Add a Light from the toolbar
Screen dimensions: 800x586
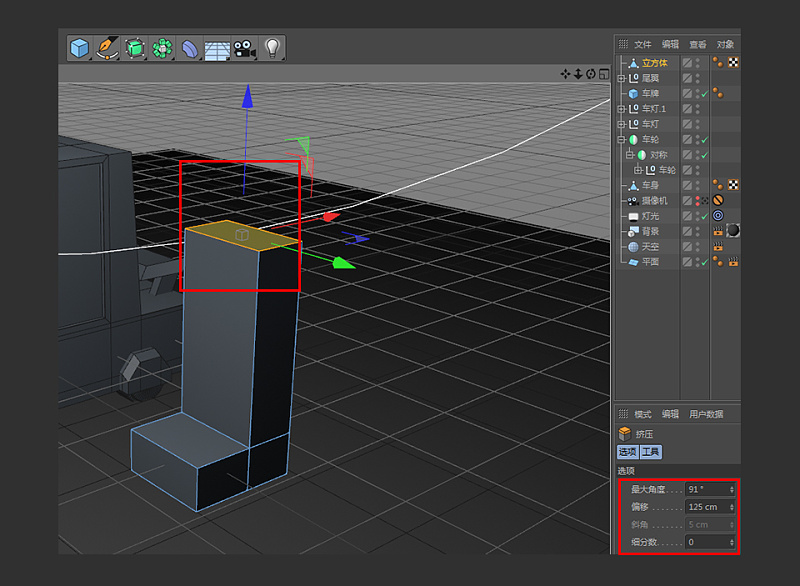(x=272, y=48)
